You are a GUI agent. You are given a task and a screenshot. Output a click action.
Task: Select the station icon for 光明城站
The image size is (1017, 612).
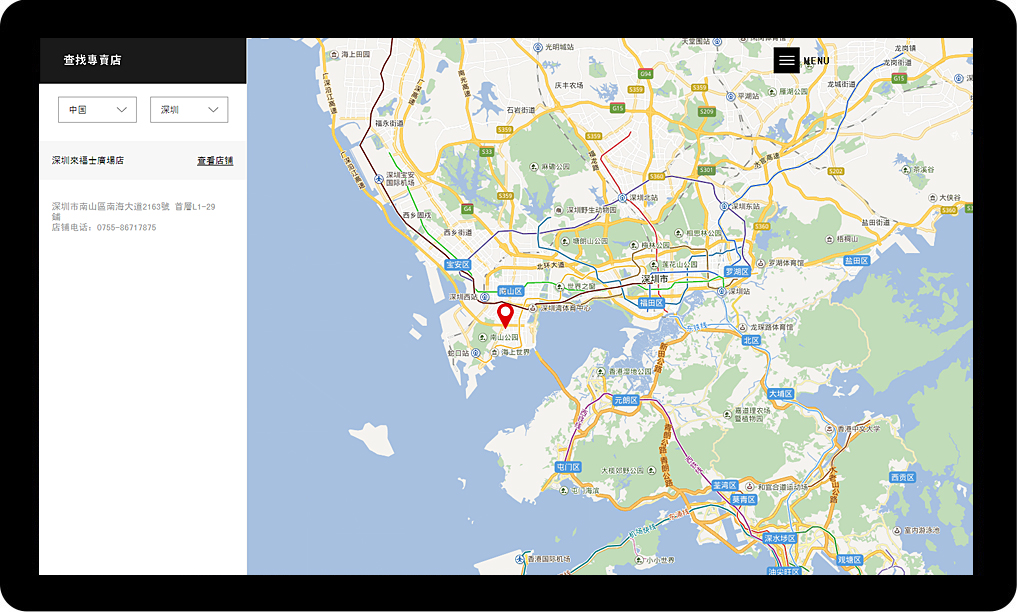[x=538, y=47]
